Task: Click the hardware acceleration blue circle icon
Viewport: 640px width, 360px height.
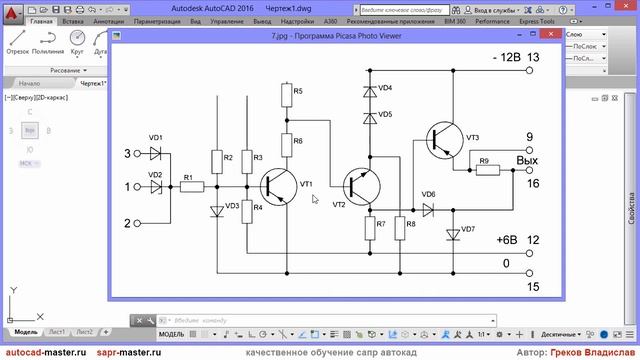Action: 604,334
